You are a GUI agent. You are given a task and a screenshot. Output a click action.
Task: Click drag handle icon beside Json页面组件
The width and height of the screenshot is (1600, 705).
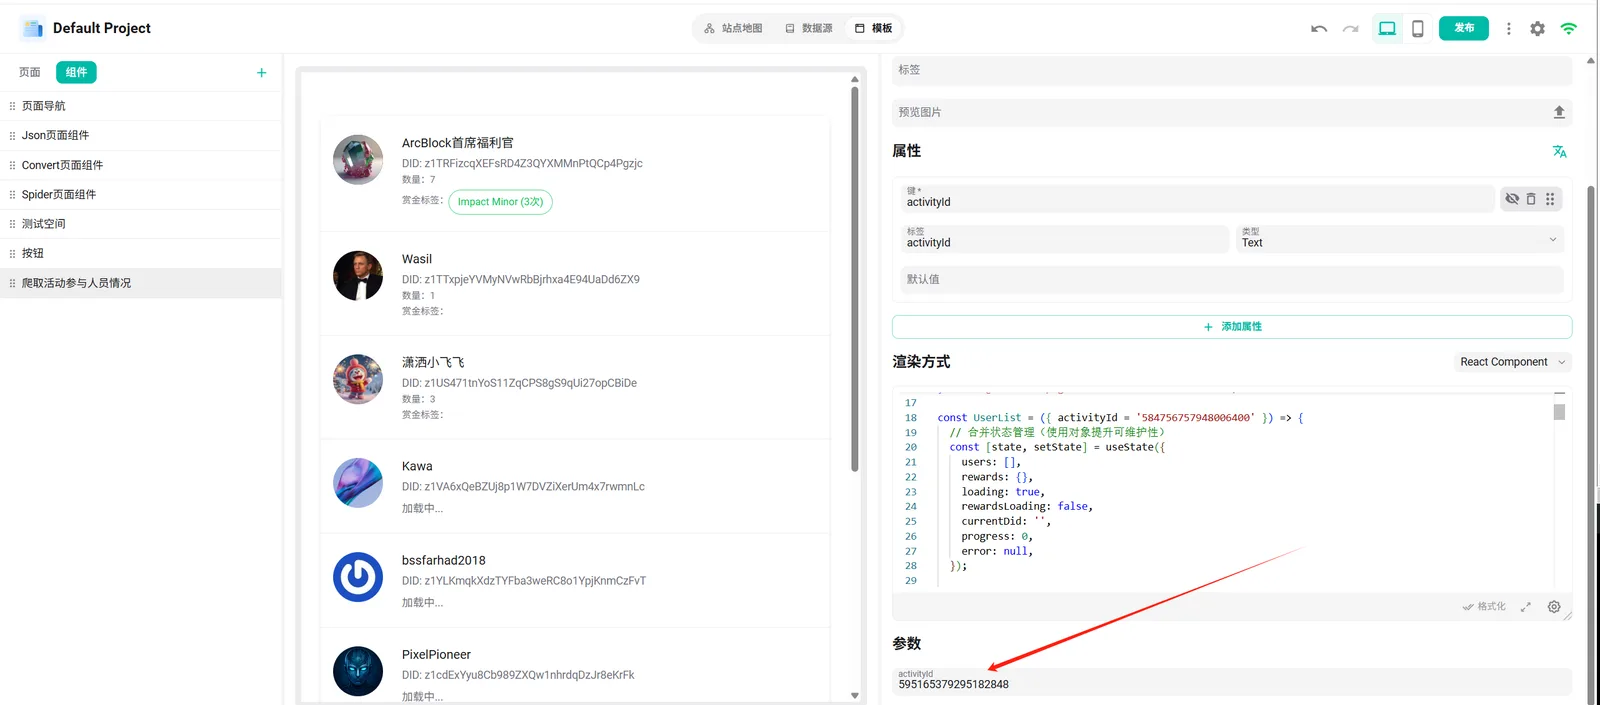(12, 135)
